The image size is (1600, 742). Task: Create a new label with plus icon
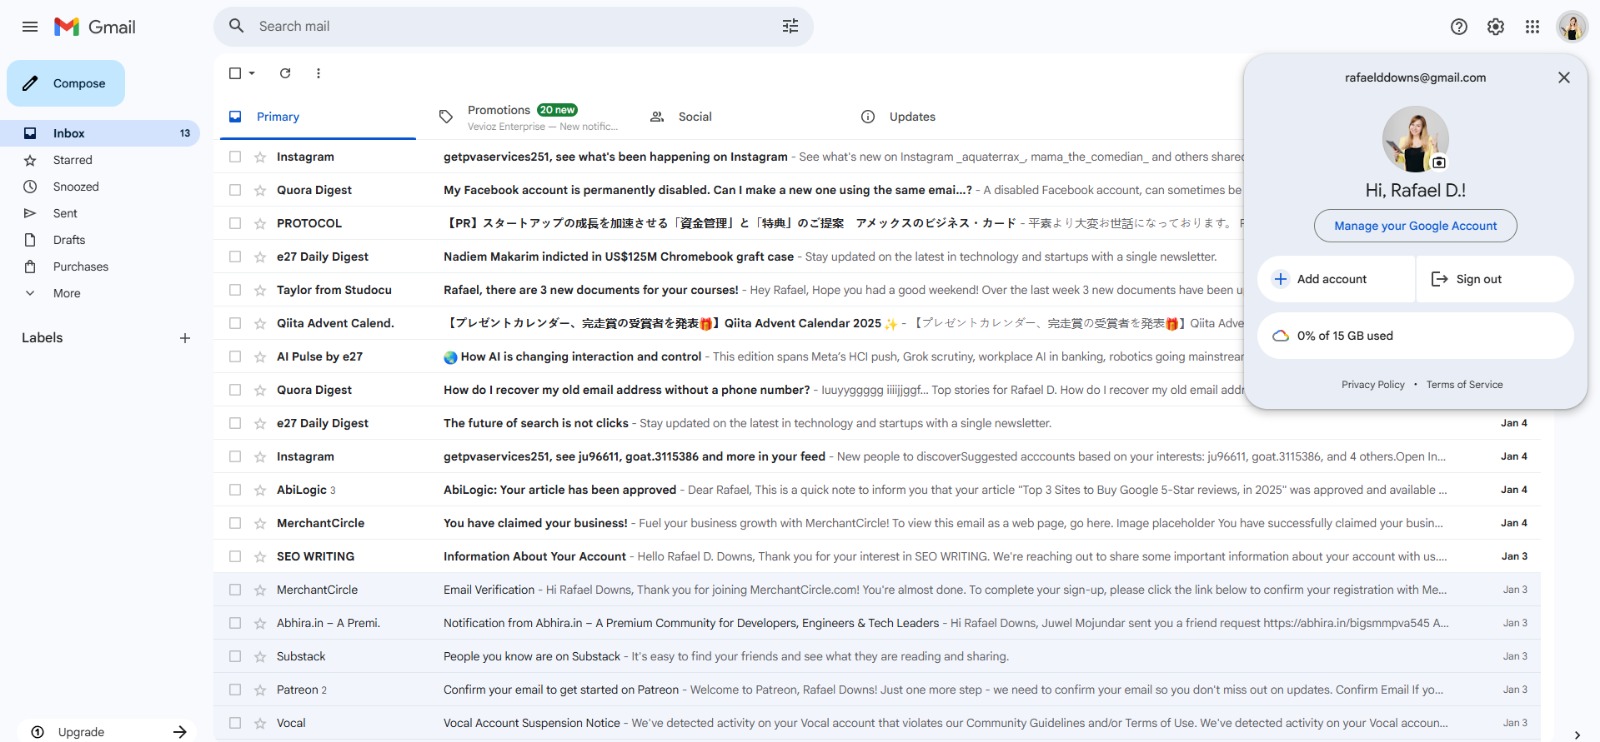coord(185,338)
